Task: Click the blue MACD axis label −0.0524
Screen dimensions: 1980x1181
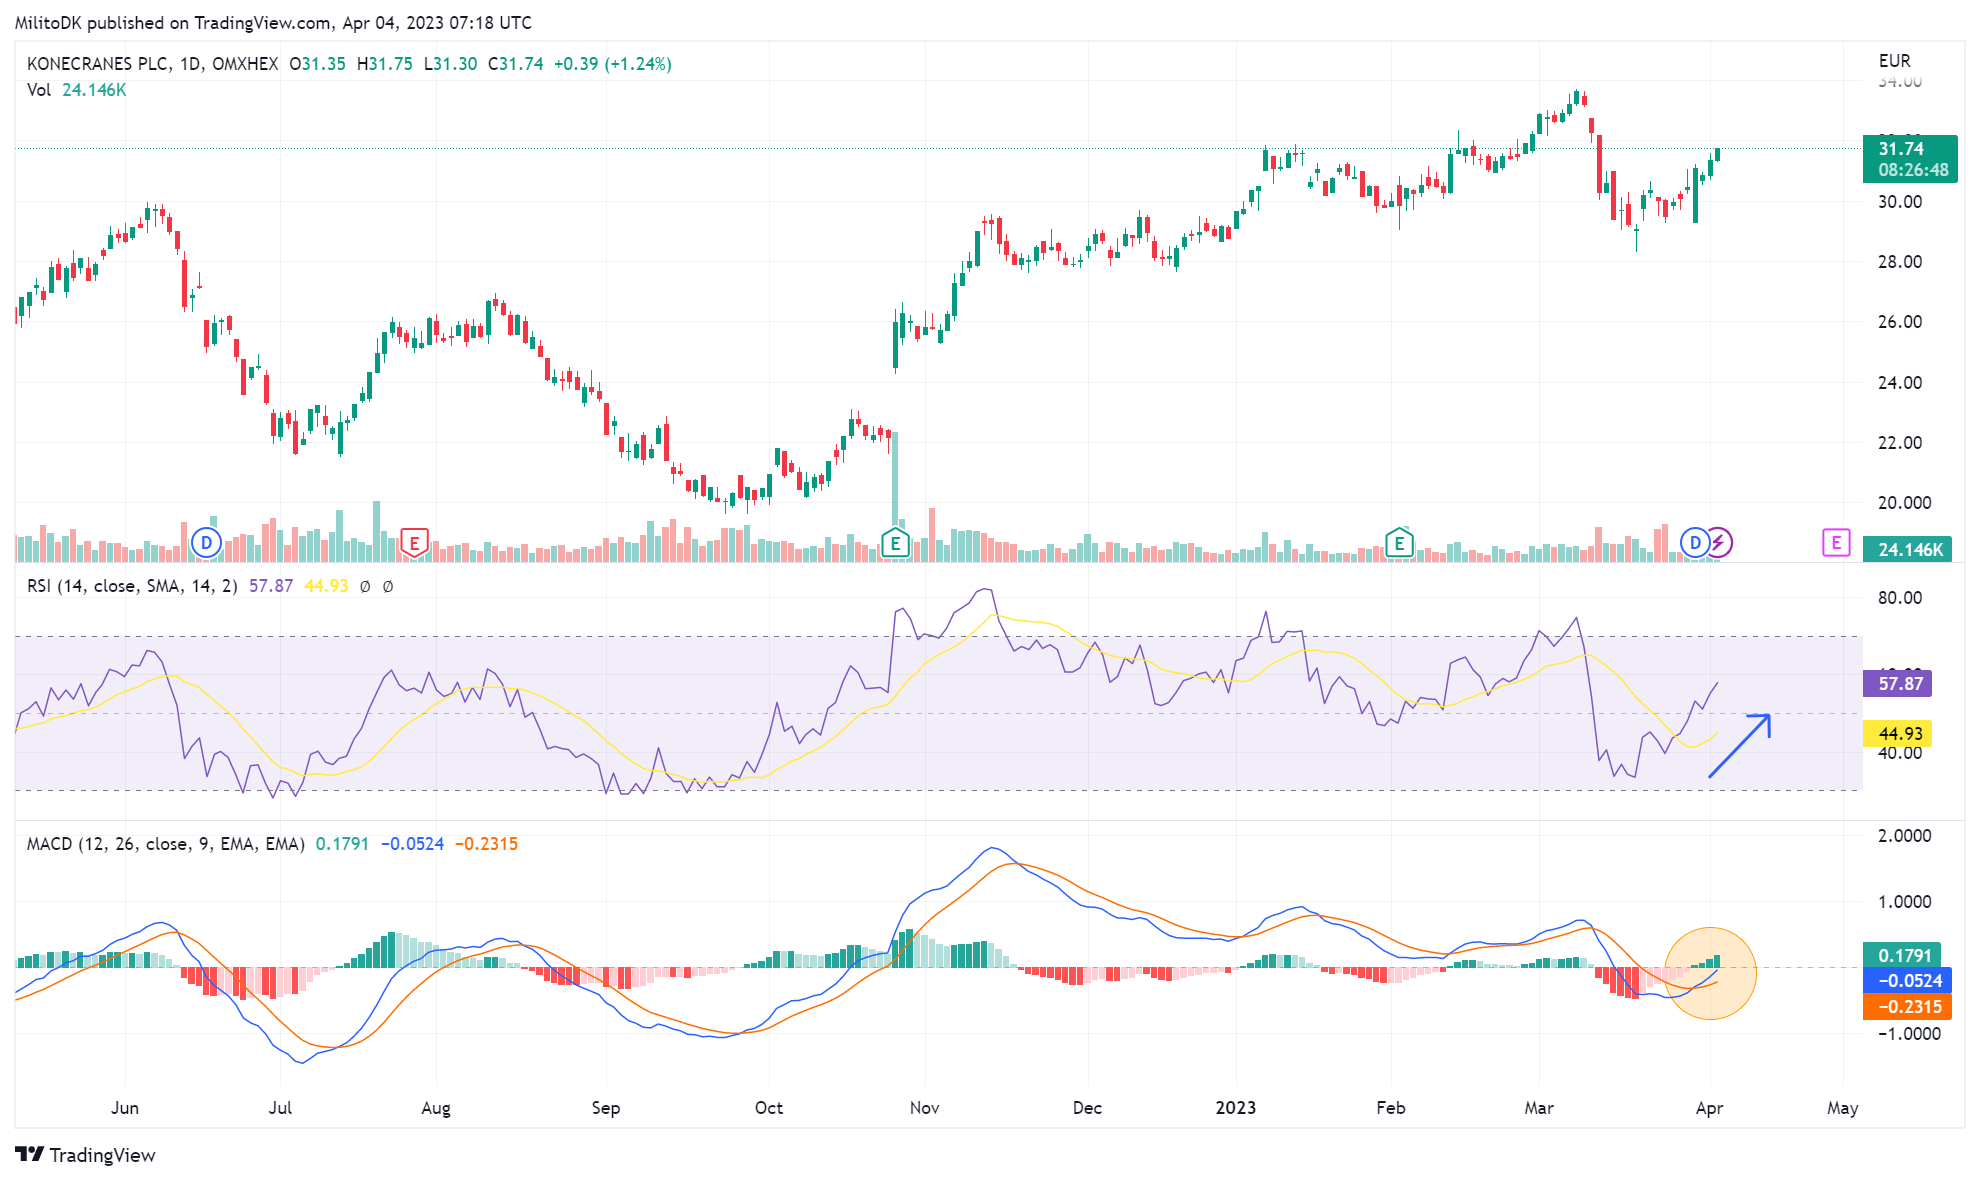Action: point(1908,981)
